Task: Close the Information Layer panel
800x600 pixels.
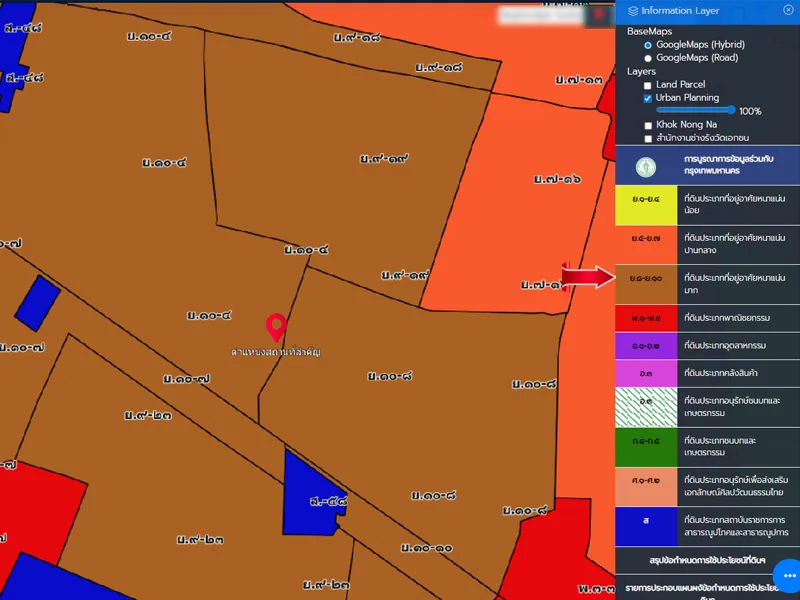Action: [788, 10]
